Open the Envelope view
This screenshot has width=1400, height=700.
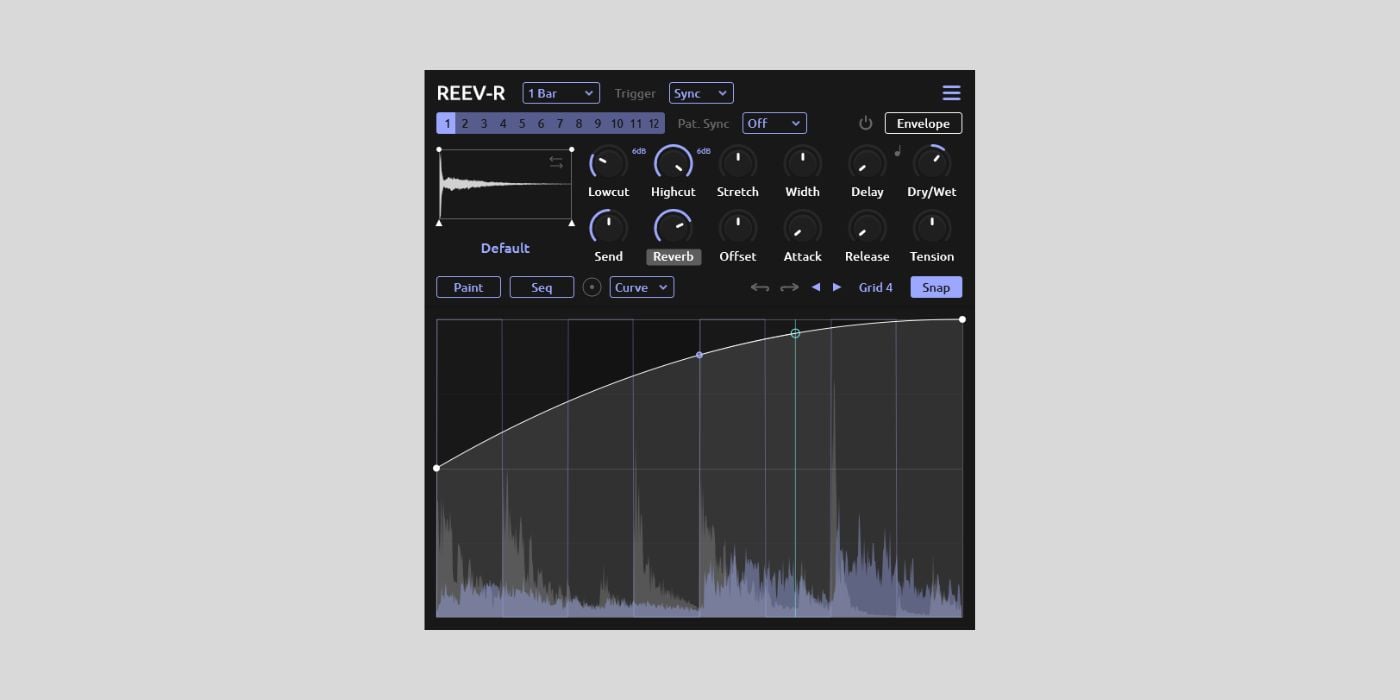coord(923,123)
